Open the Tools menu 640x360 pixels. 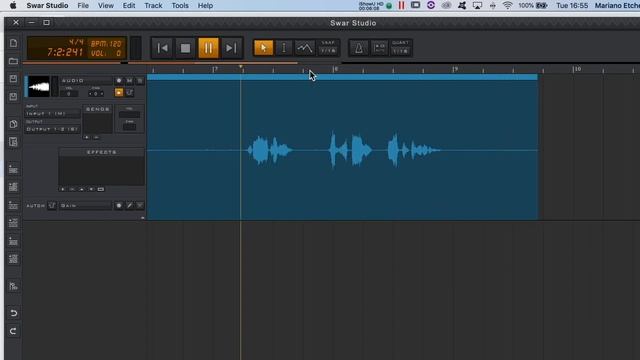pyautogui.click(x=180, y=6)
